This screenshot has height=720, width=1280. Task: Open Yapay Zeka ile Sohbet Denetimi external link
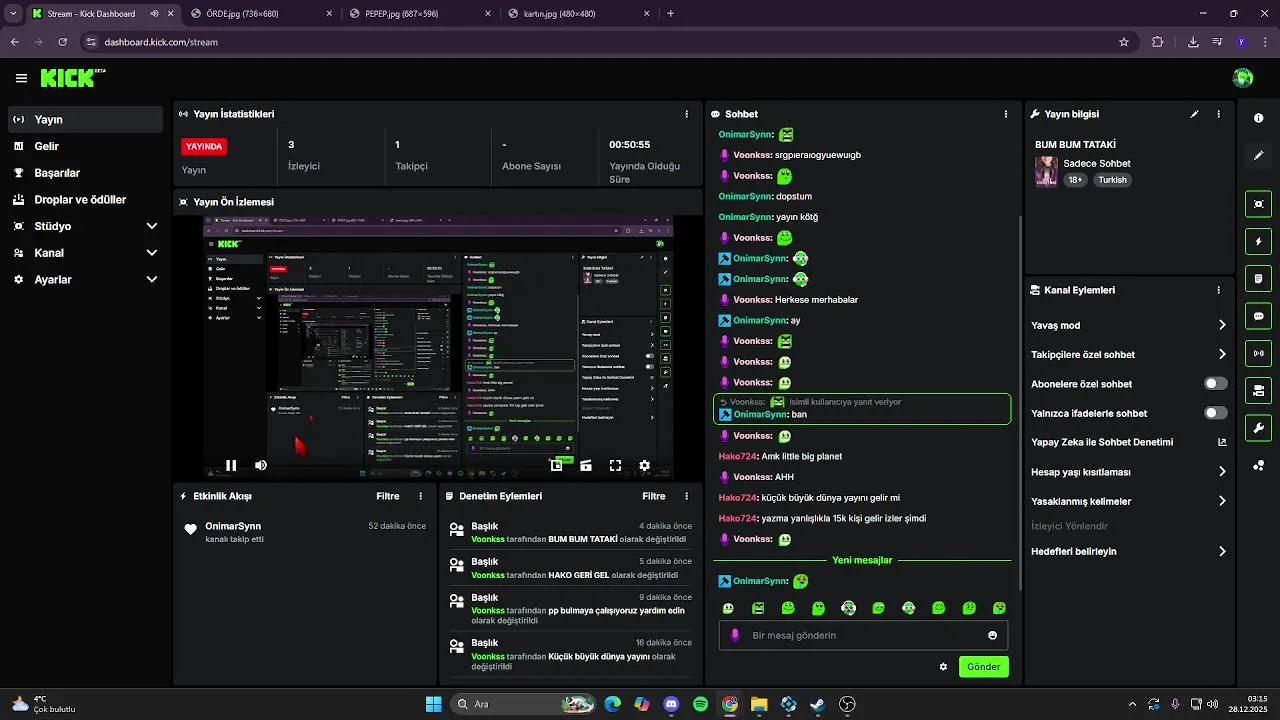pos(1222,442)
